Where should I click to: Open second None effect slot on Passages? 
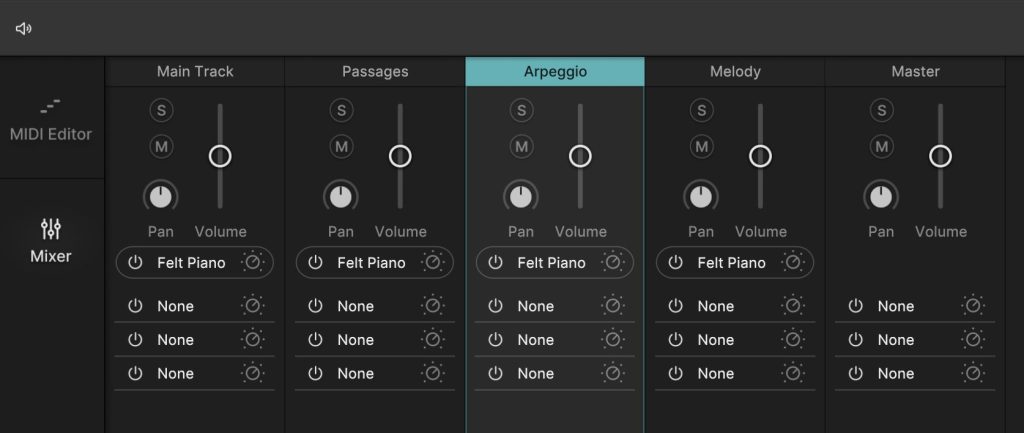[x=355, y=340]
